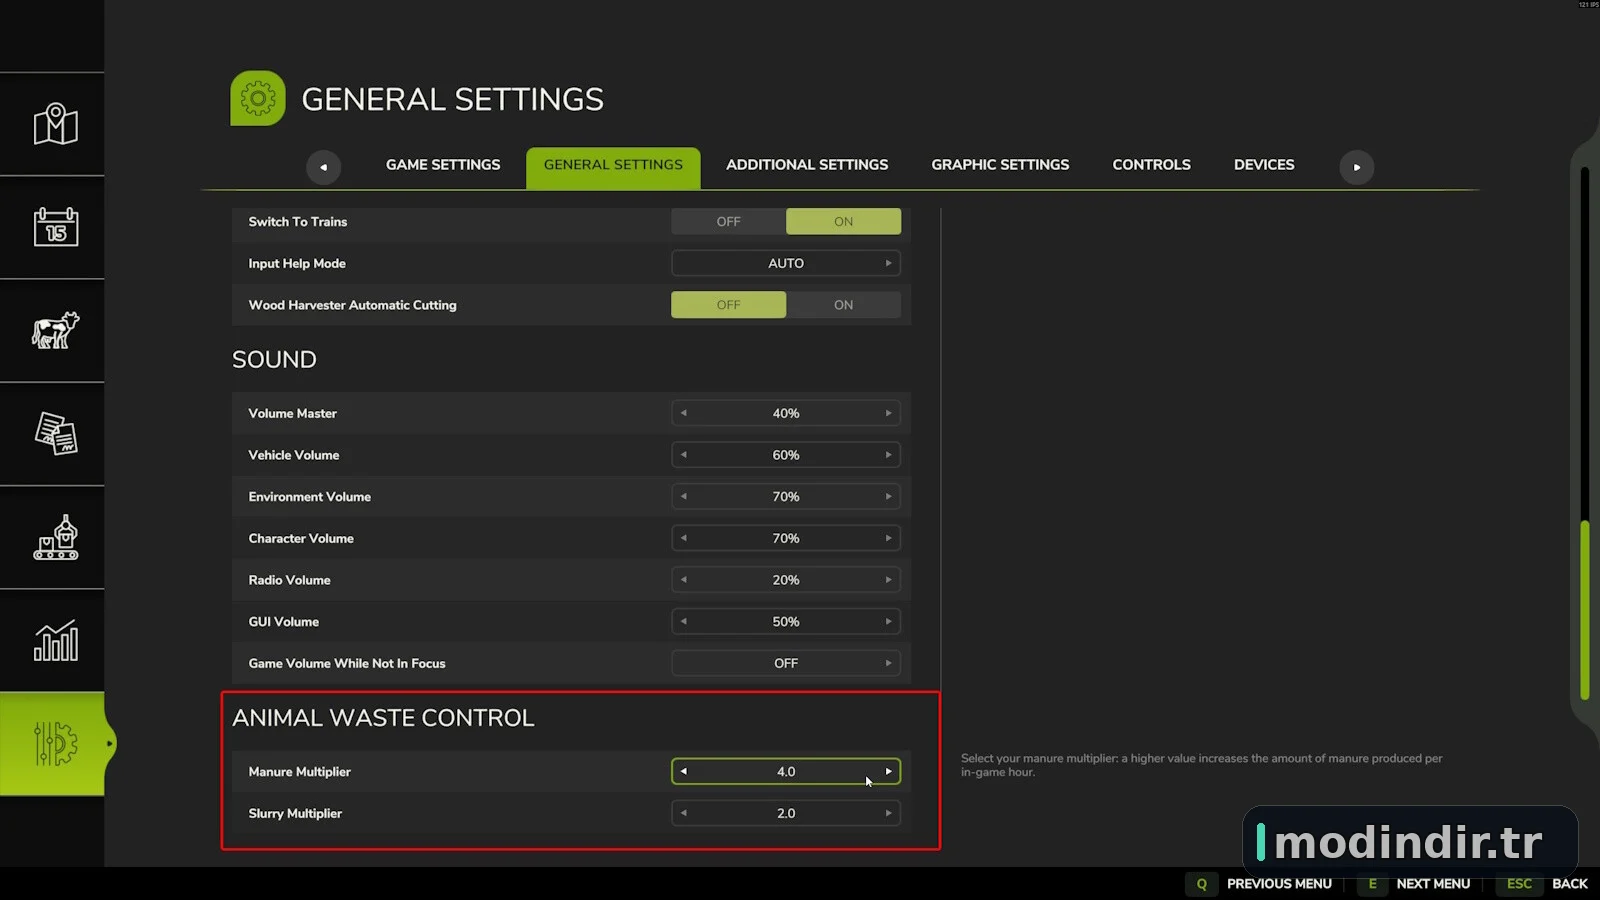Screen dimensions: 1600x900
Task: Click the Previous Menu button
Action: point(1260,884)
